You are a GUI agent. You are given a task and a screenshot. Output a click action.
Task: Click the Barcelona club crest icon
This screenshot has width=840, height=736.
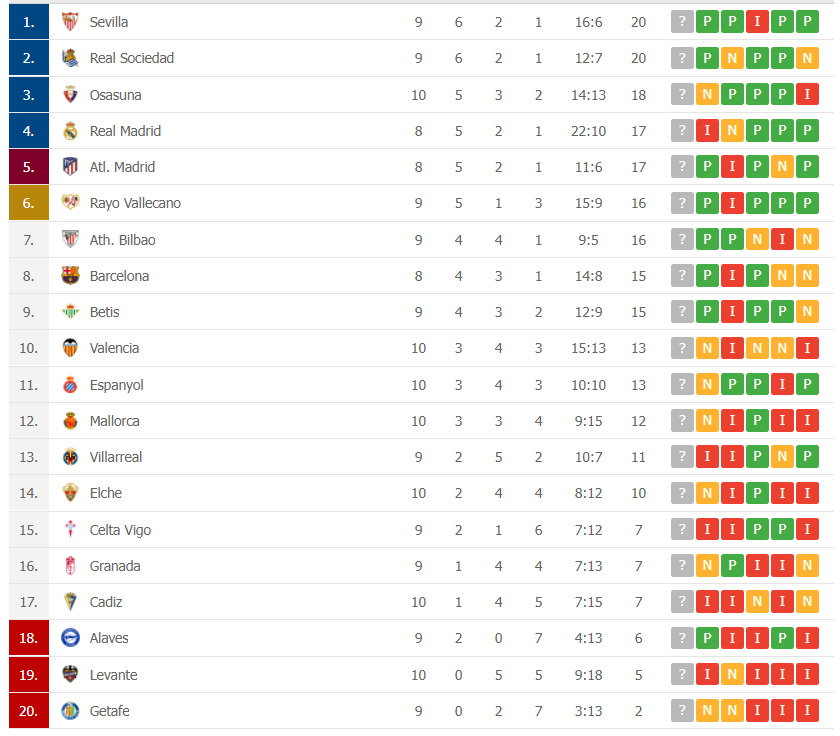[70, 276]
